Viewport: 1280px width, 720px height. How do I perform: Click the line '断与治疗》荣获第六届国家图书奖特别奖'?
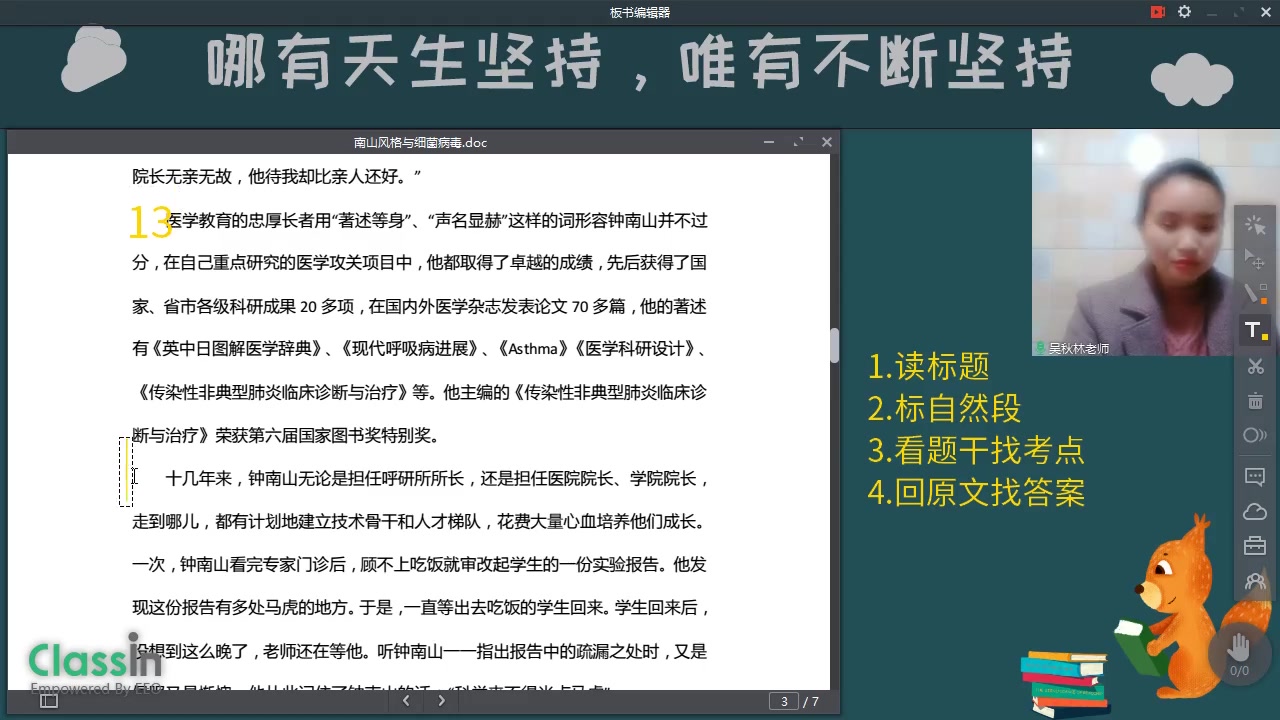click(286, 436)
